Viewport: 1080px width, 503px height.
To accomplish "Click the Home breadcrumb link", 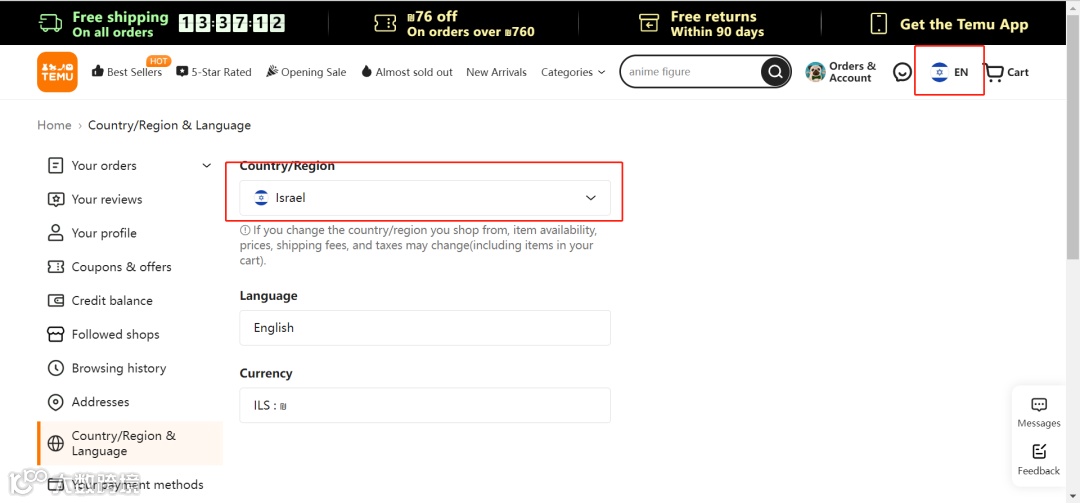I will (x=54, y=125).
